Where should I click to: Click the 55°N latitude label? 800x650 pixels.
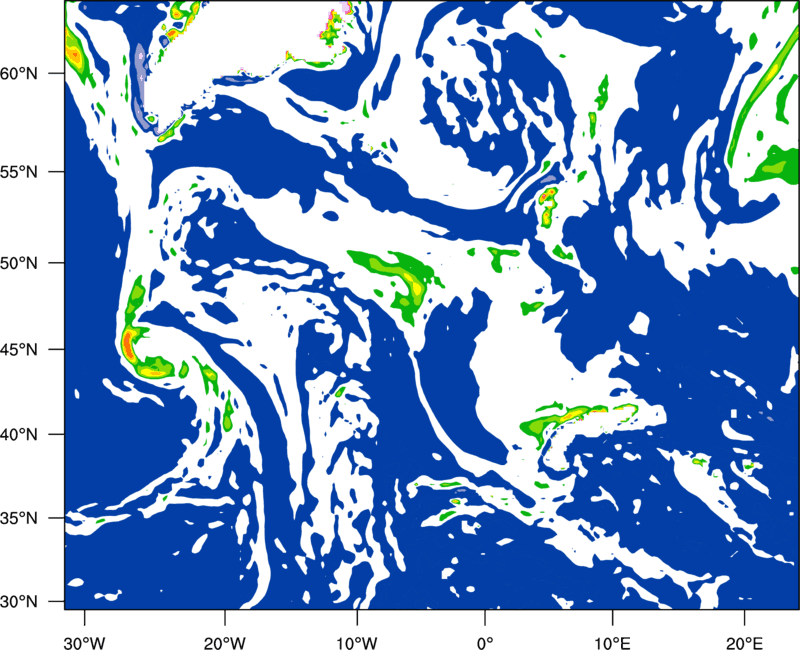(x=19, y=172)
